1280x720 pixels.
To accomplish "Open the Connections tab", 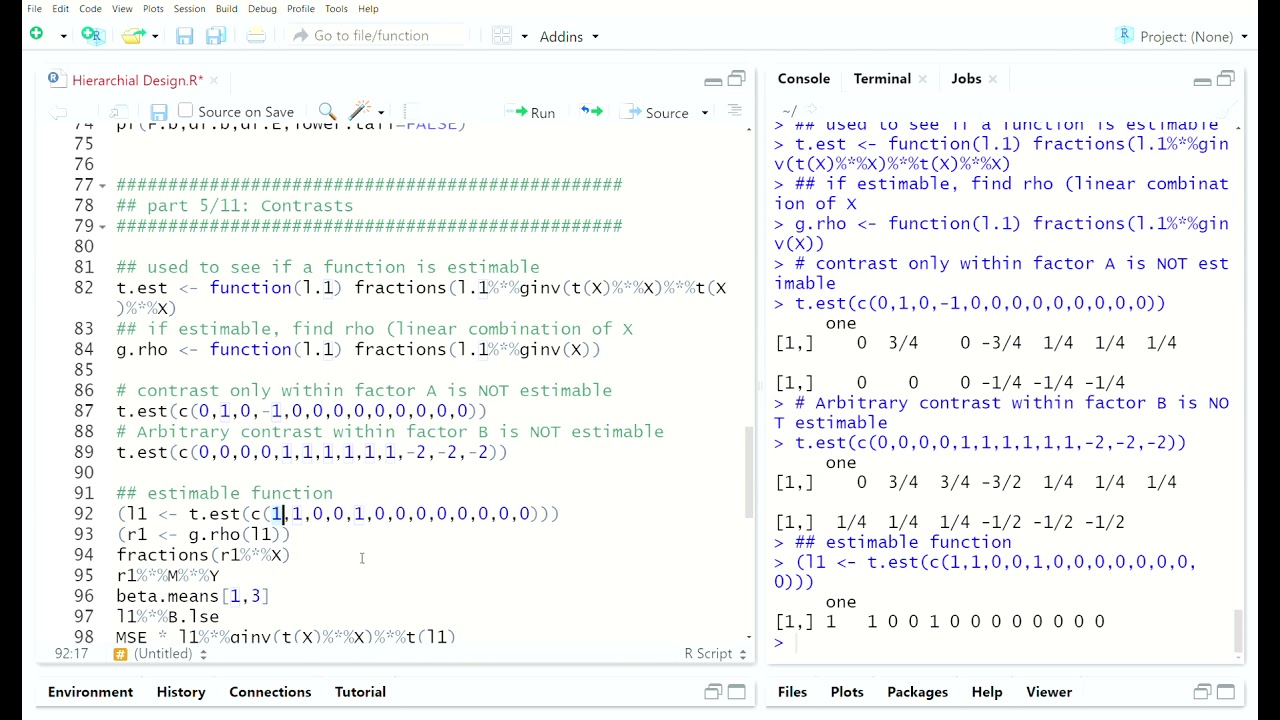I will click(x=270, y=692).
